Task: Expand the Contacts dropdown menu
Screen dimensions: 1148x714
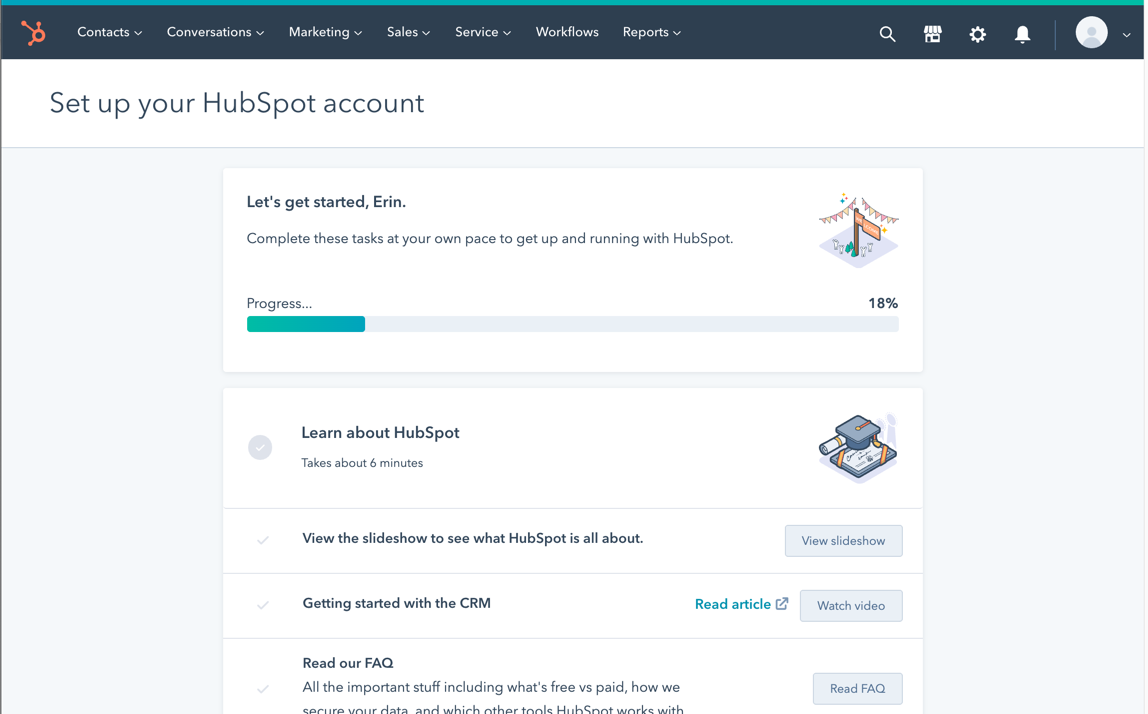Action: point(109,32)
